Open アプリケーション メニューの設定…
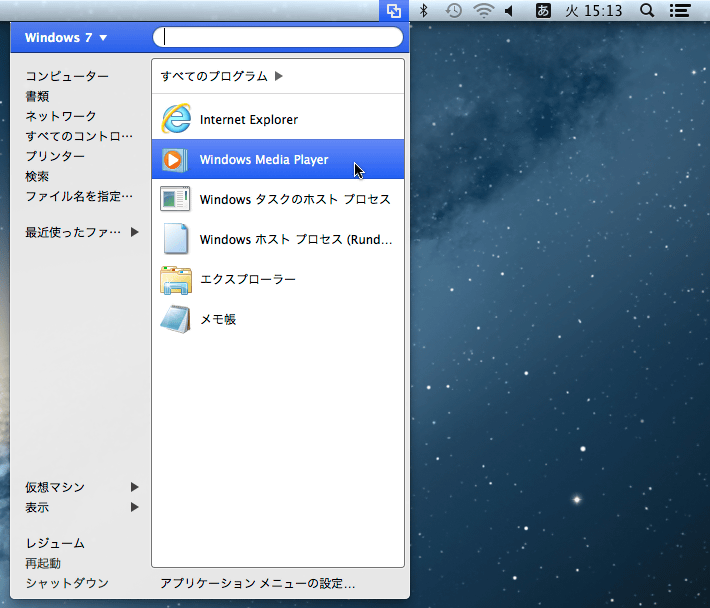The width and height of the screenshot is (710, 608). 258,583
